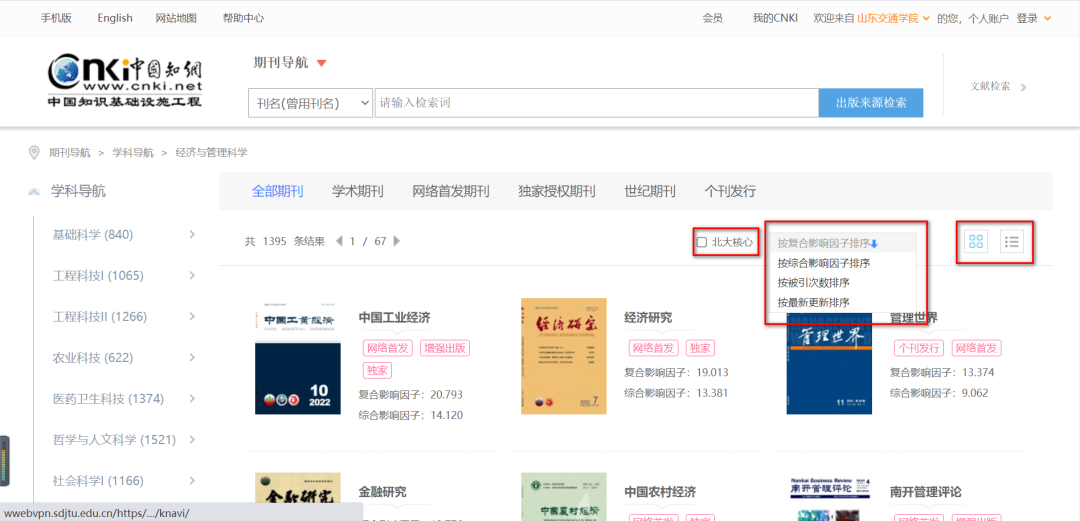Click 共 1395 条结果 count text
The image size is (1080, 521).
pos(285,241)
